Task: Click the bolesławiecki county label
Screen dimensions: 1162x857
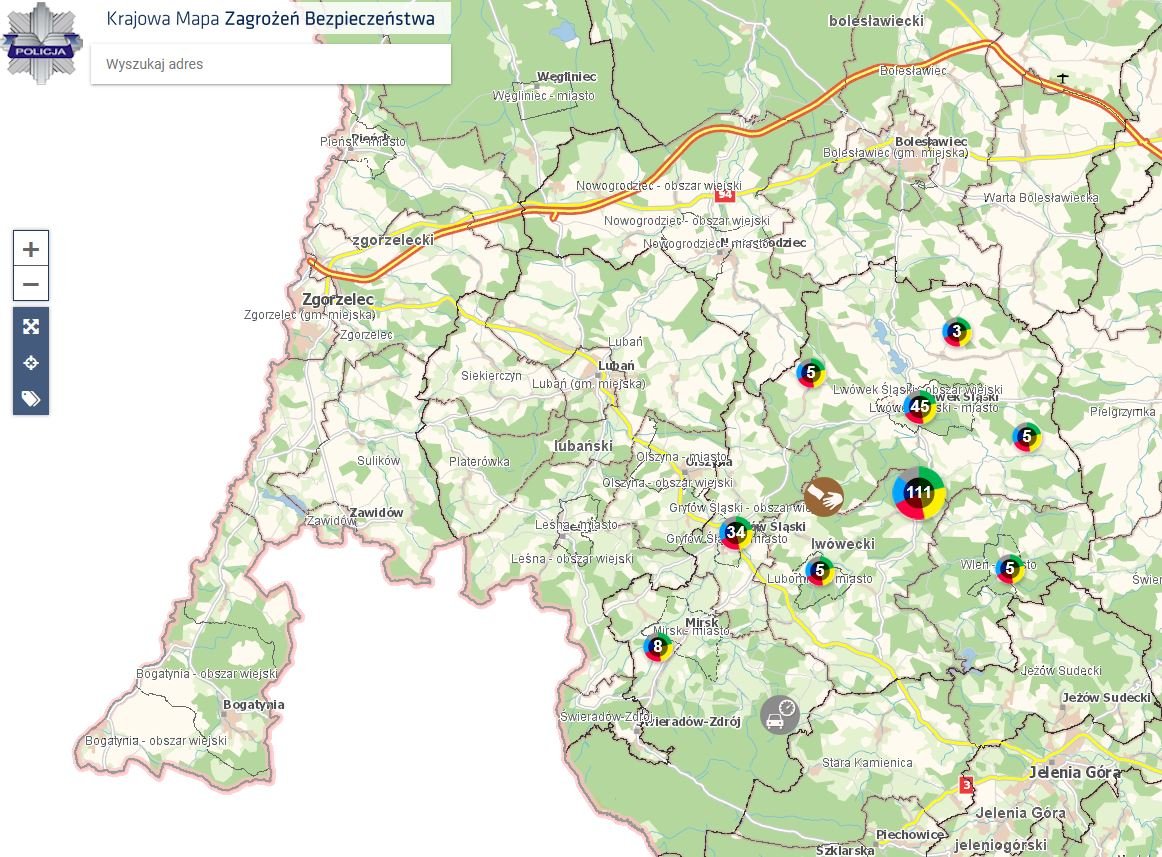Action: (x=876, y=21)
